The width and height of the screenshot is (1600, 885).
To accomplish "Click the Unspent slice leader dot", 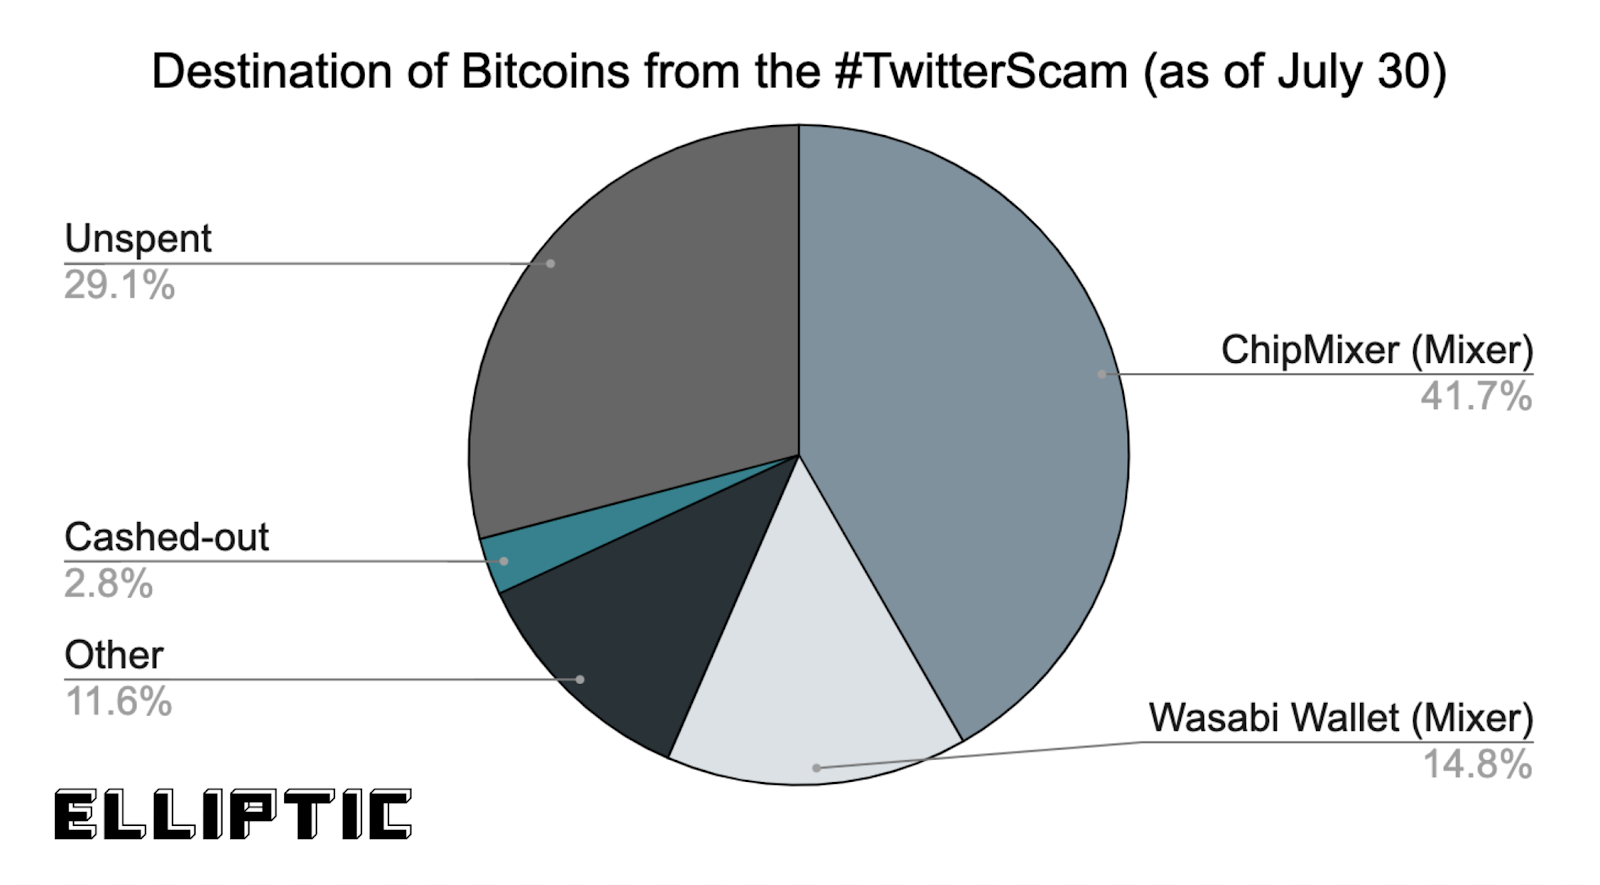I will coord(550,263).
